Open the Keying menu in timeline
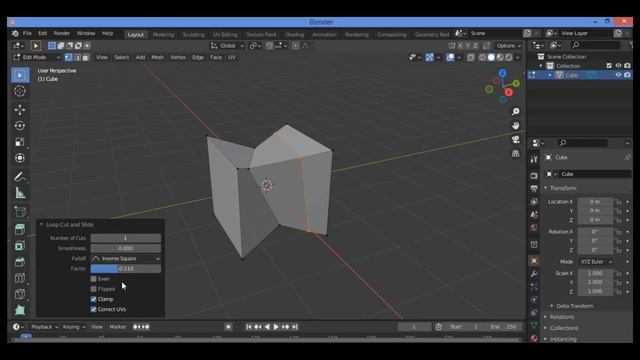640x360 pixels. click(73, 327)
